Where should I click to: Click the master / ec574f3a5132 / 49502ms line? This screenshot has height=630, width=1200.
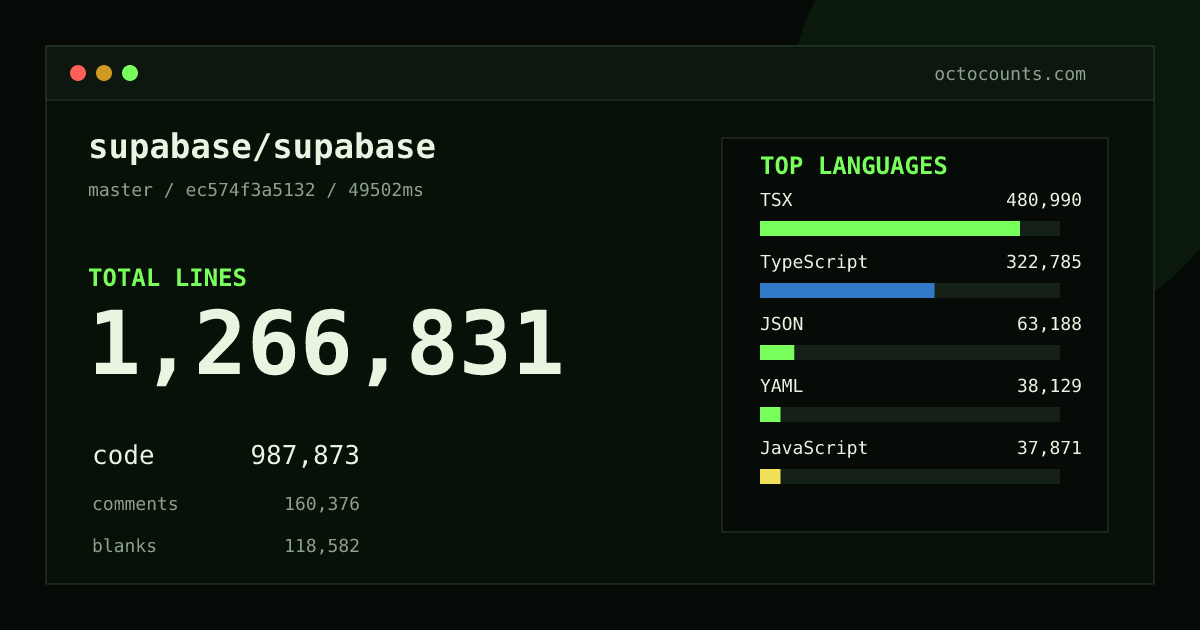256,190
